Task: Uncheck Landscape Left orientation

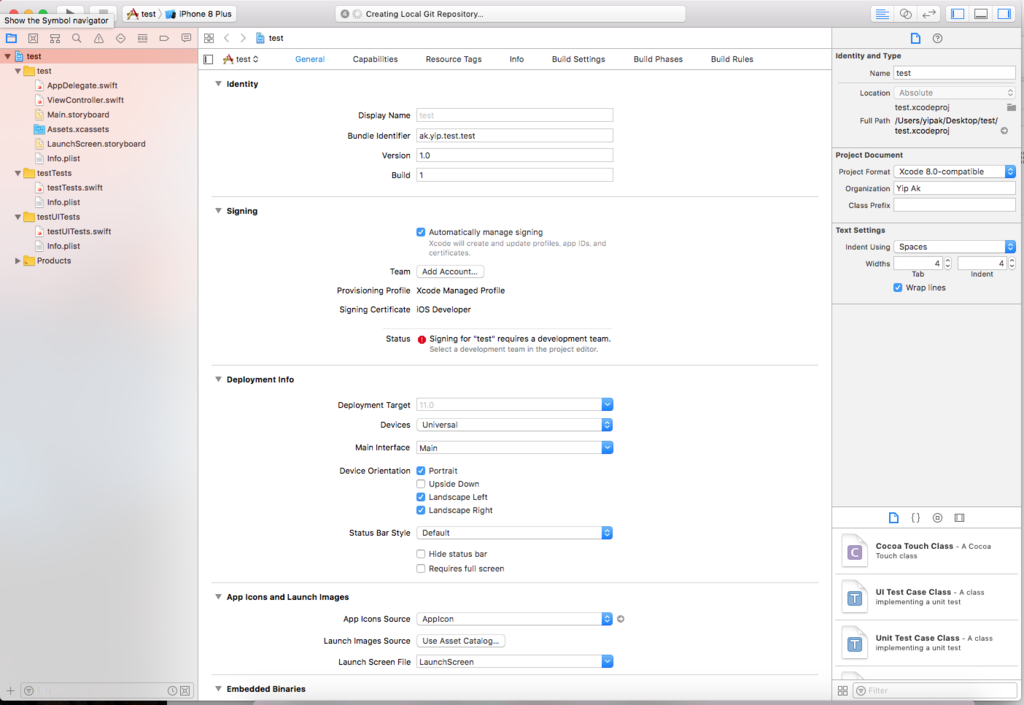Action: [421, 497]
